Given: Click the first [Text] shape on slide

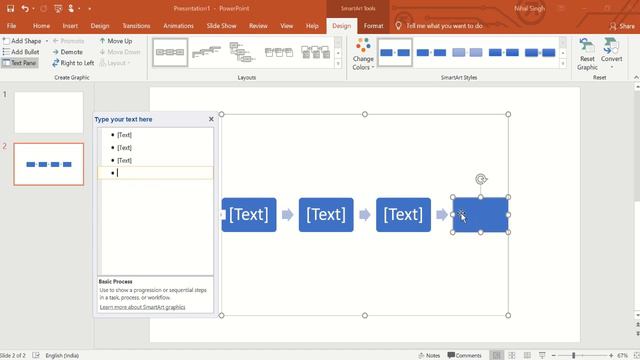Looking at the screenshot, I should click(x=249, y=215).
